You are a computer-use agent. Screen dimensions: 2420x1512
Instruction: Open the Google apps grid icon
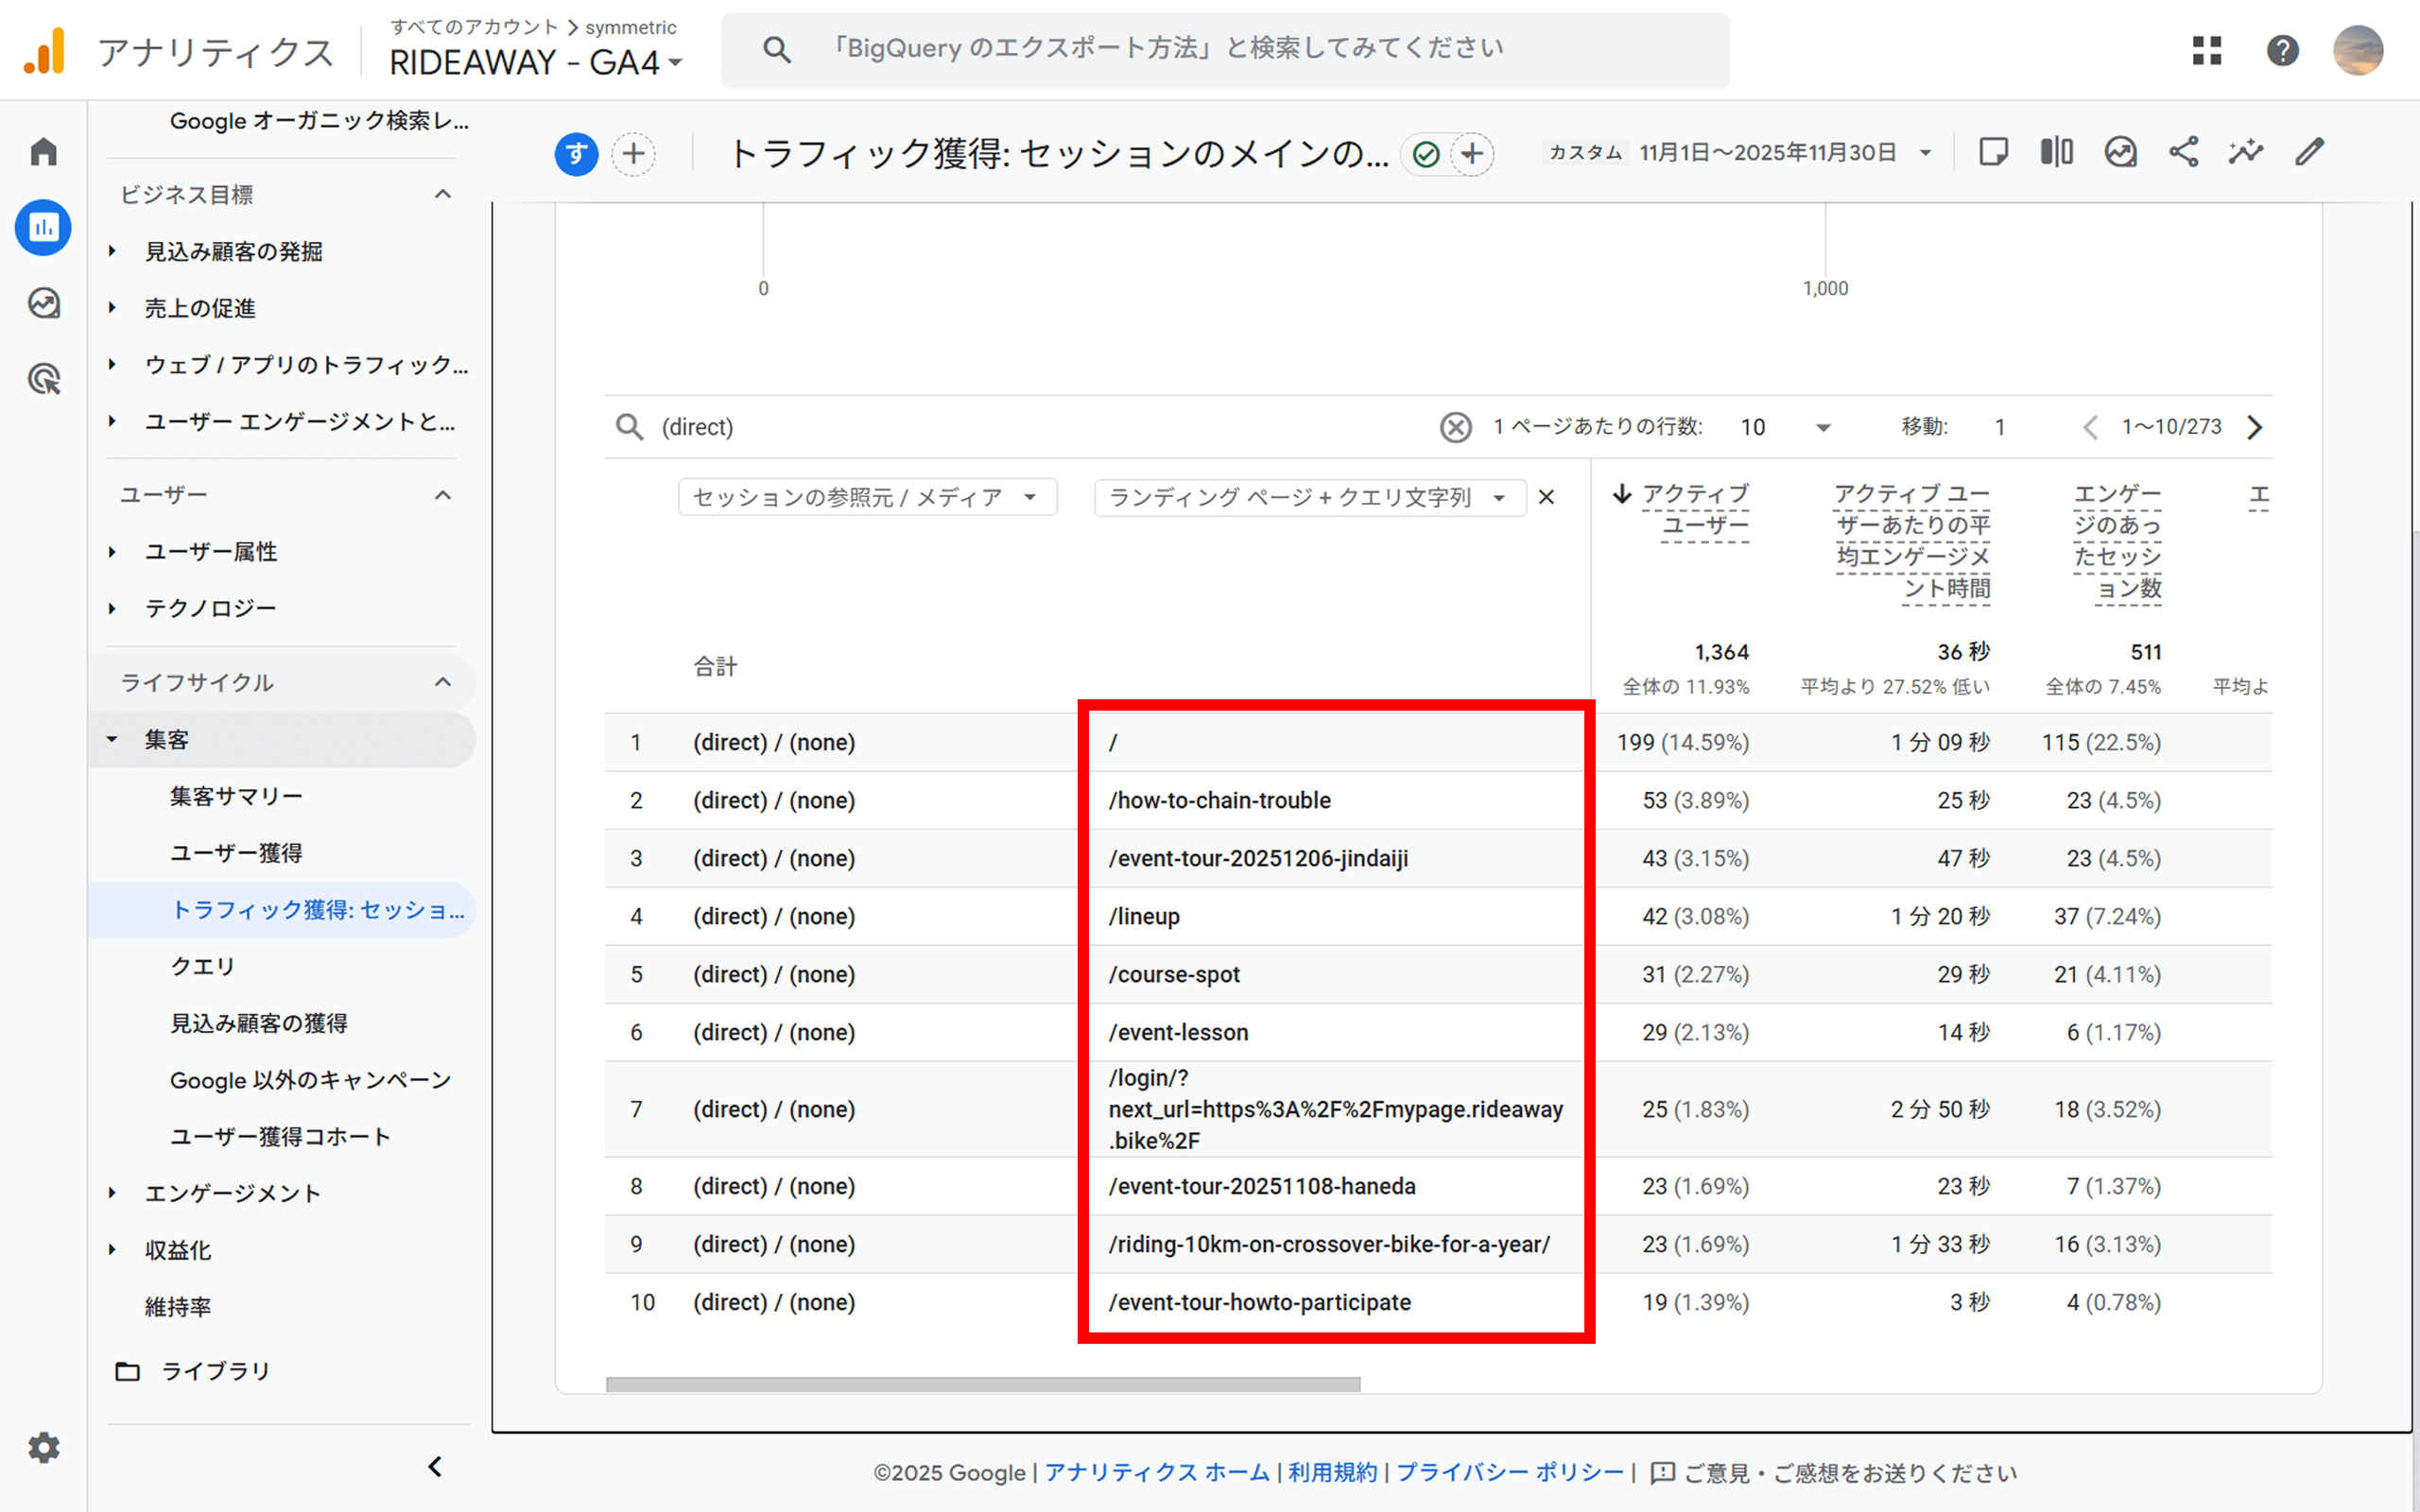click(2206, 50)
